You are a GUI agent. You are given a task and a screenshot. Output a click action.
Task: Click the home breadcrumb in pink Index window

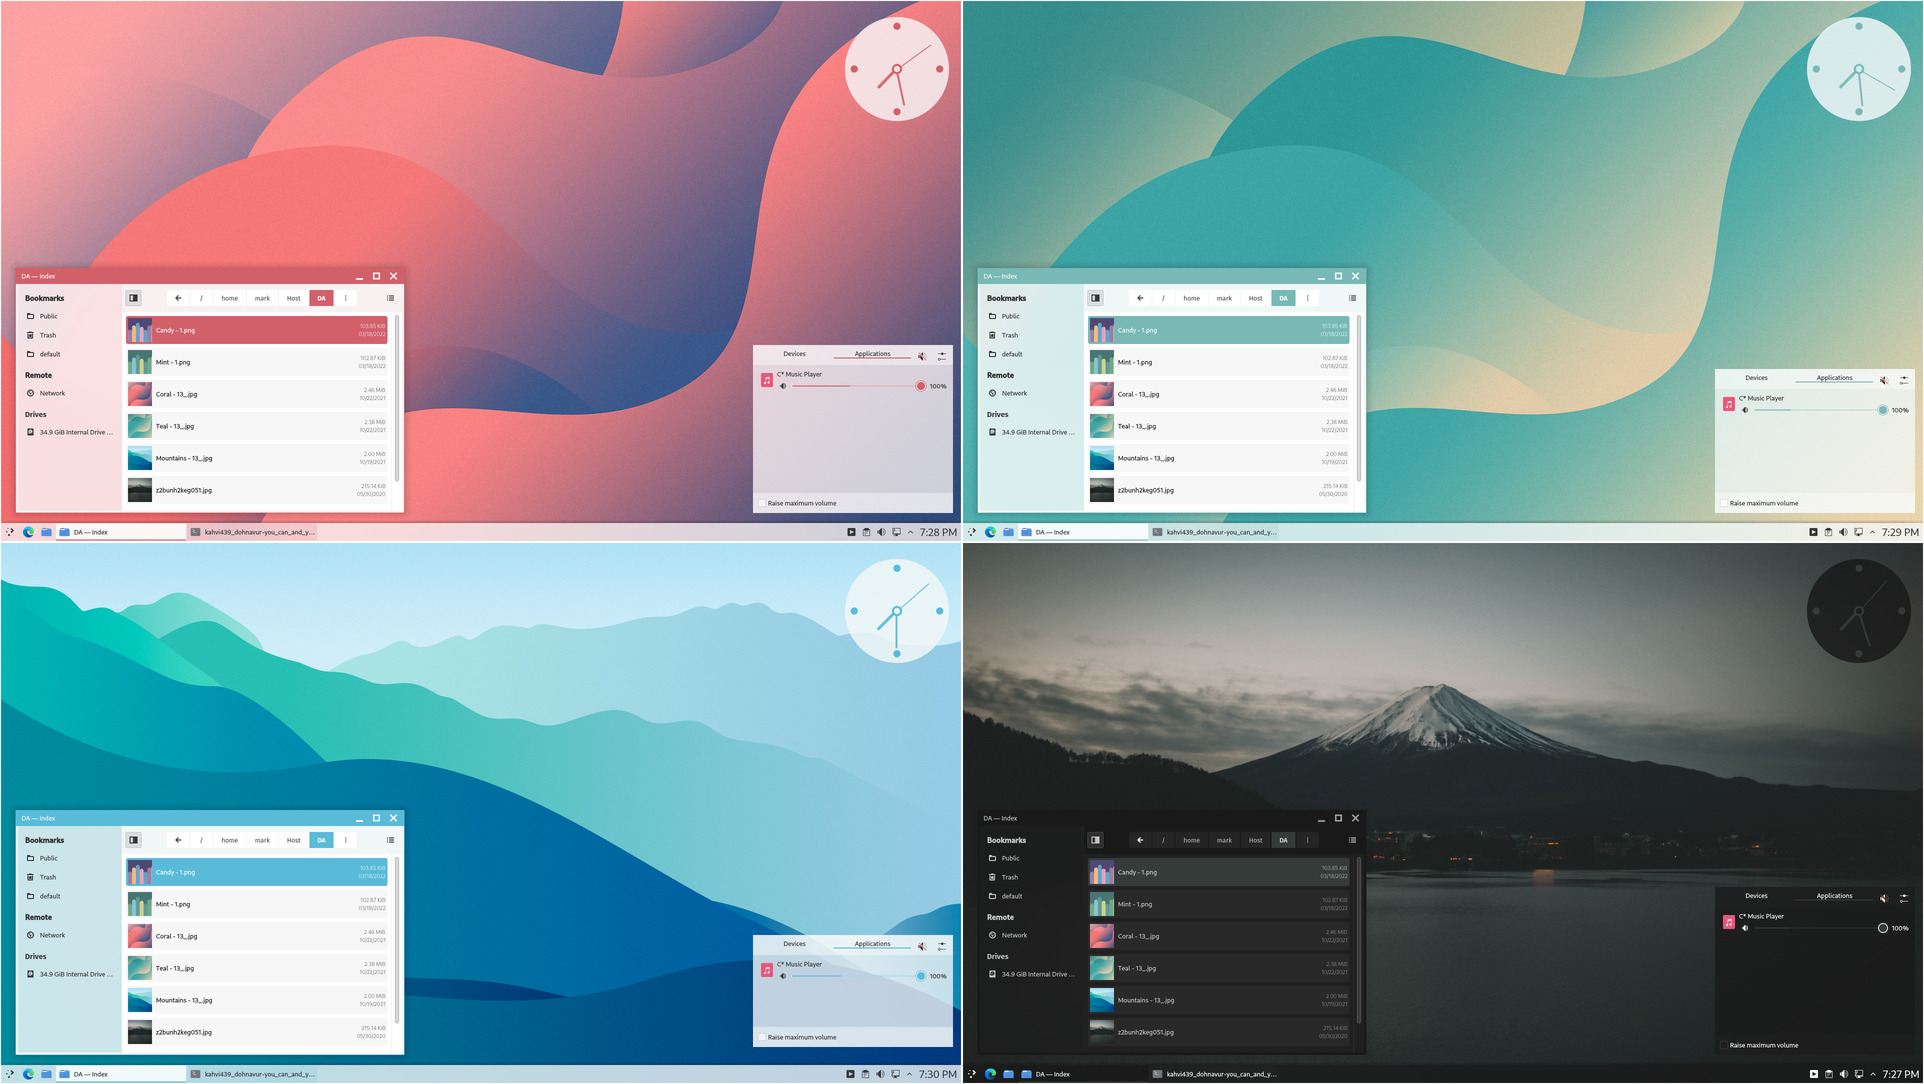(230, 298)
